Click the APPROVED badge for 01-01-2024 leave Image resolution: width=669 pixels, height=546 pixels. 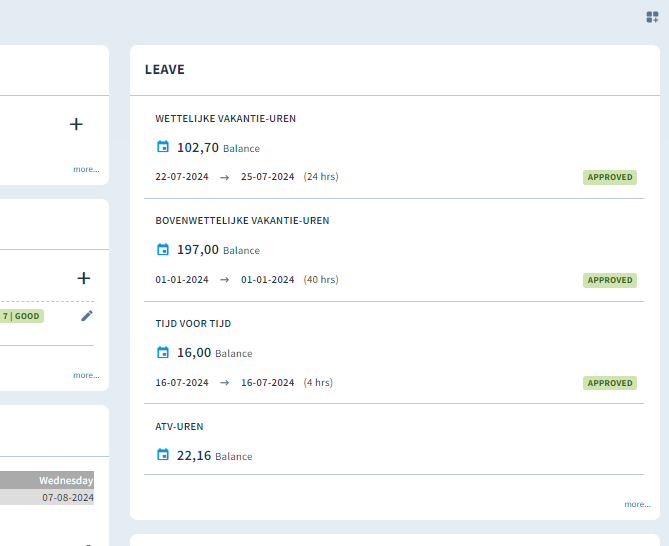coord(610,280)
